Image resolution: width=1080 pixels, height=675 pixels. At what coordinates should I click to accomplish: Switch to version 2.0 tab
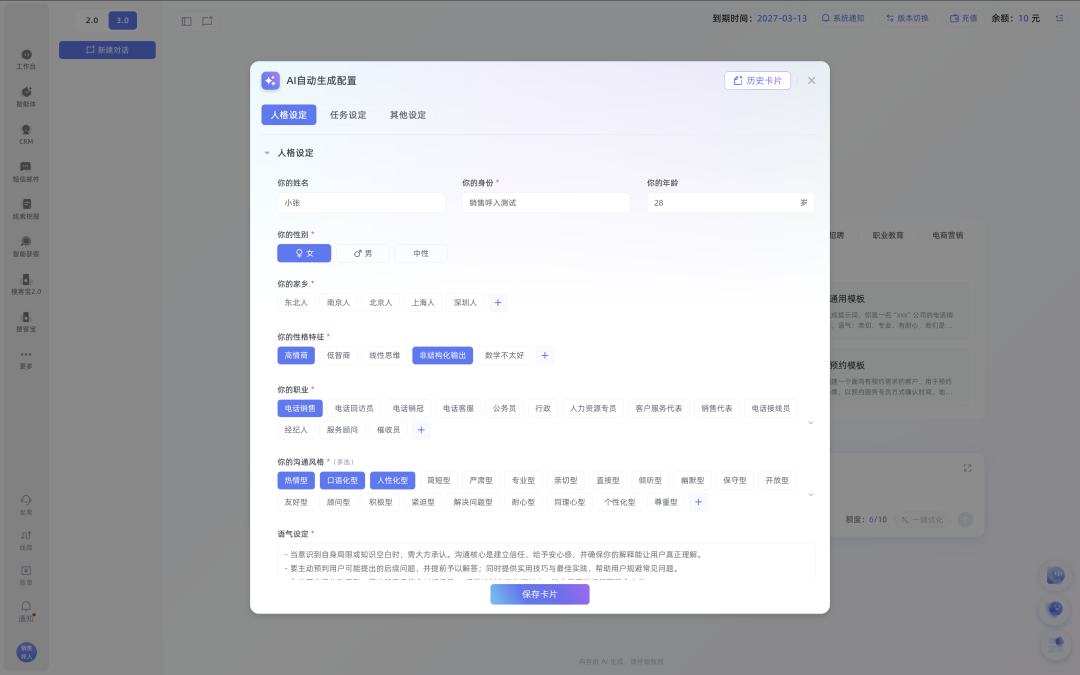(x=92, y=20)
